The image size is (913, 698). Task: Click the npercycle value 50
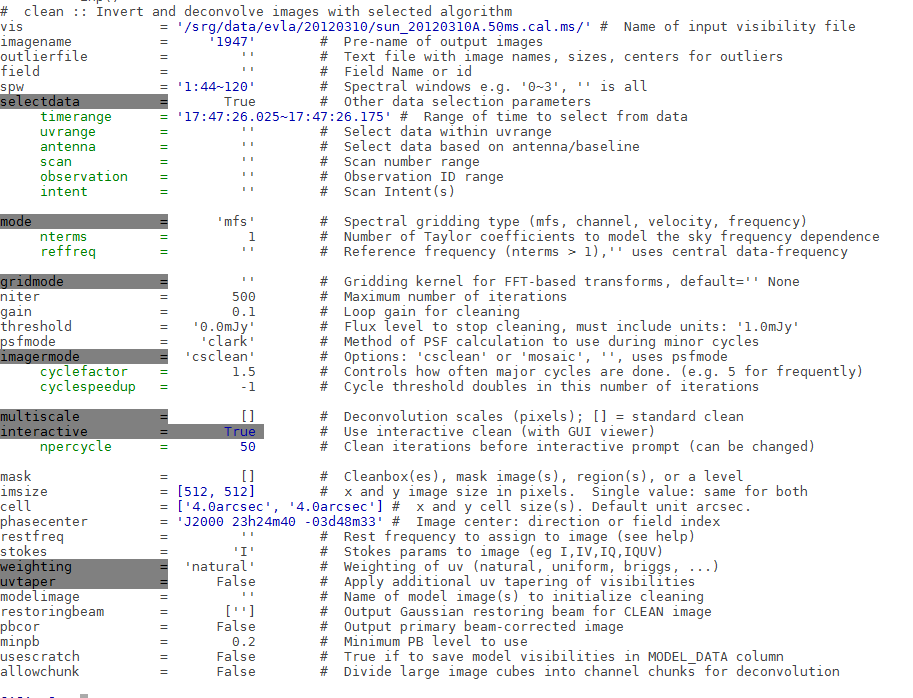(248, 447)
